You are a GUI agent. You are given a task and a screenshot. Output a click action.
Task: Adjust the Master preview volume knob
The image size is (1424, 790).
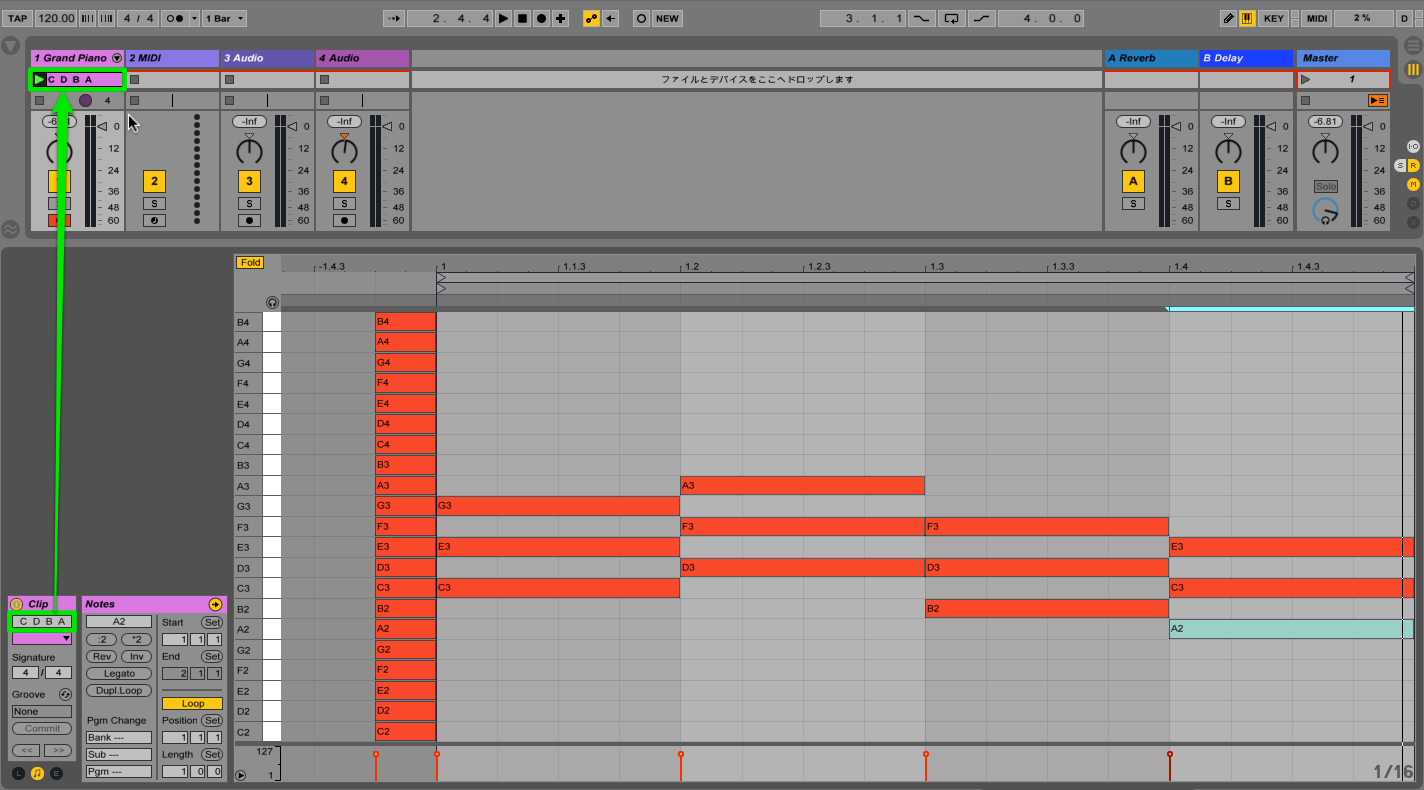(x=1325, y=212)
